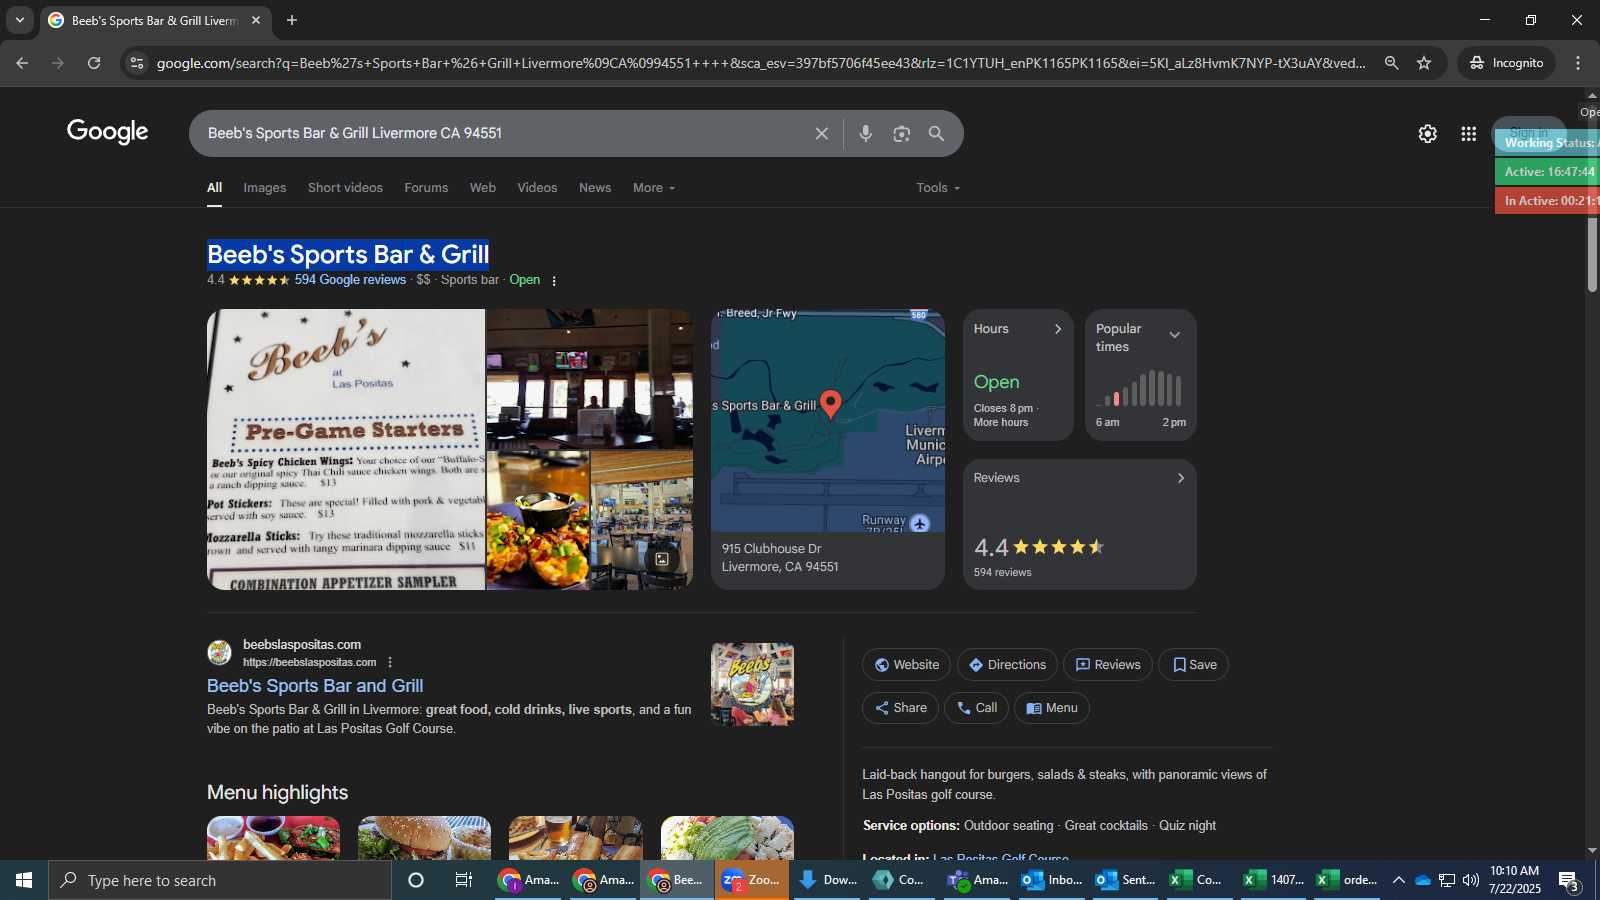Click the Windows taskbar search box
The image size is (1600, 900).
coord(220,880)
